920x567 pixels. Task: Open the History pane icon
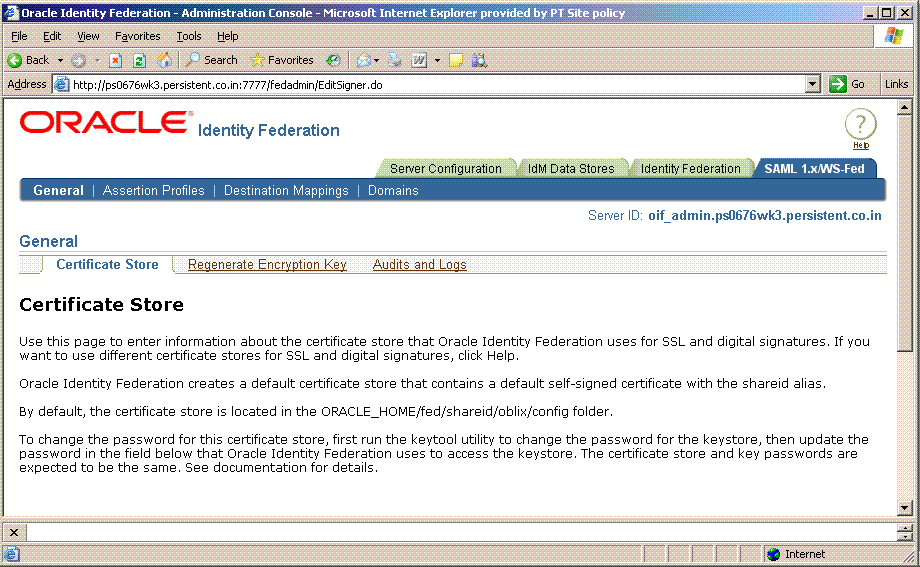[x=333, y=60]
